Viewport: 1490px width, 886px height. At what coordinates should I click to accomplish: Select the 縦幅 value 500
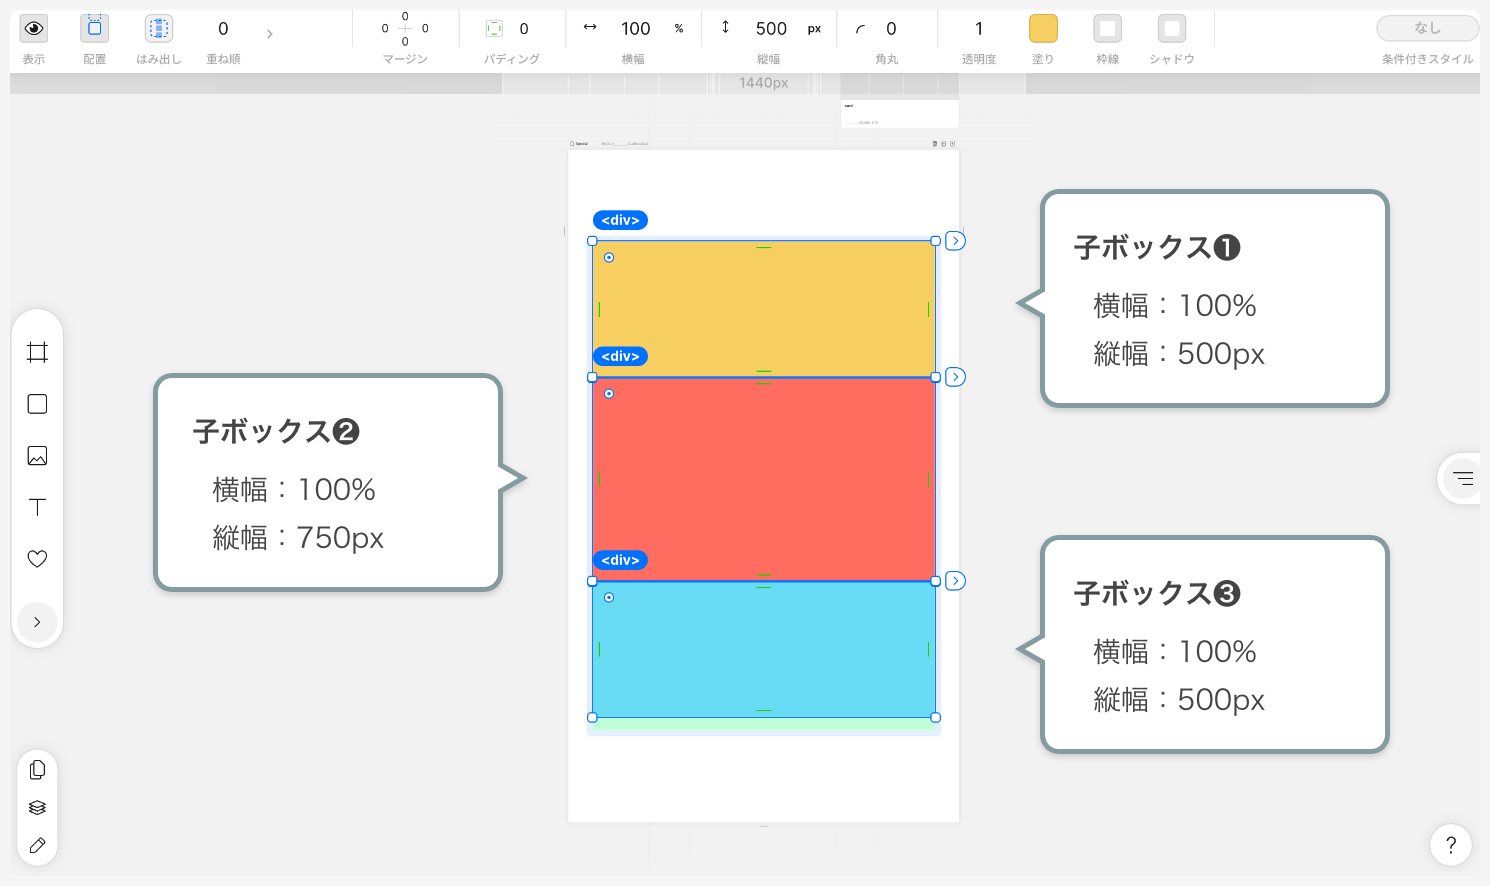point(771,29)
